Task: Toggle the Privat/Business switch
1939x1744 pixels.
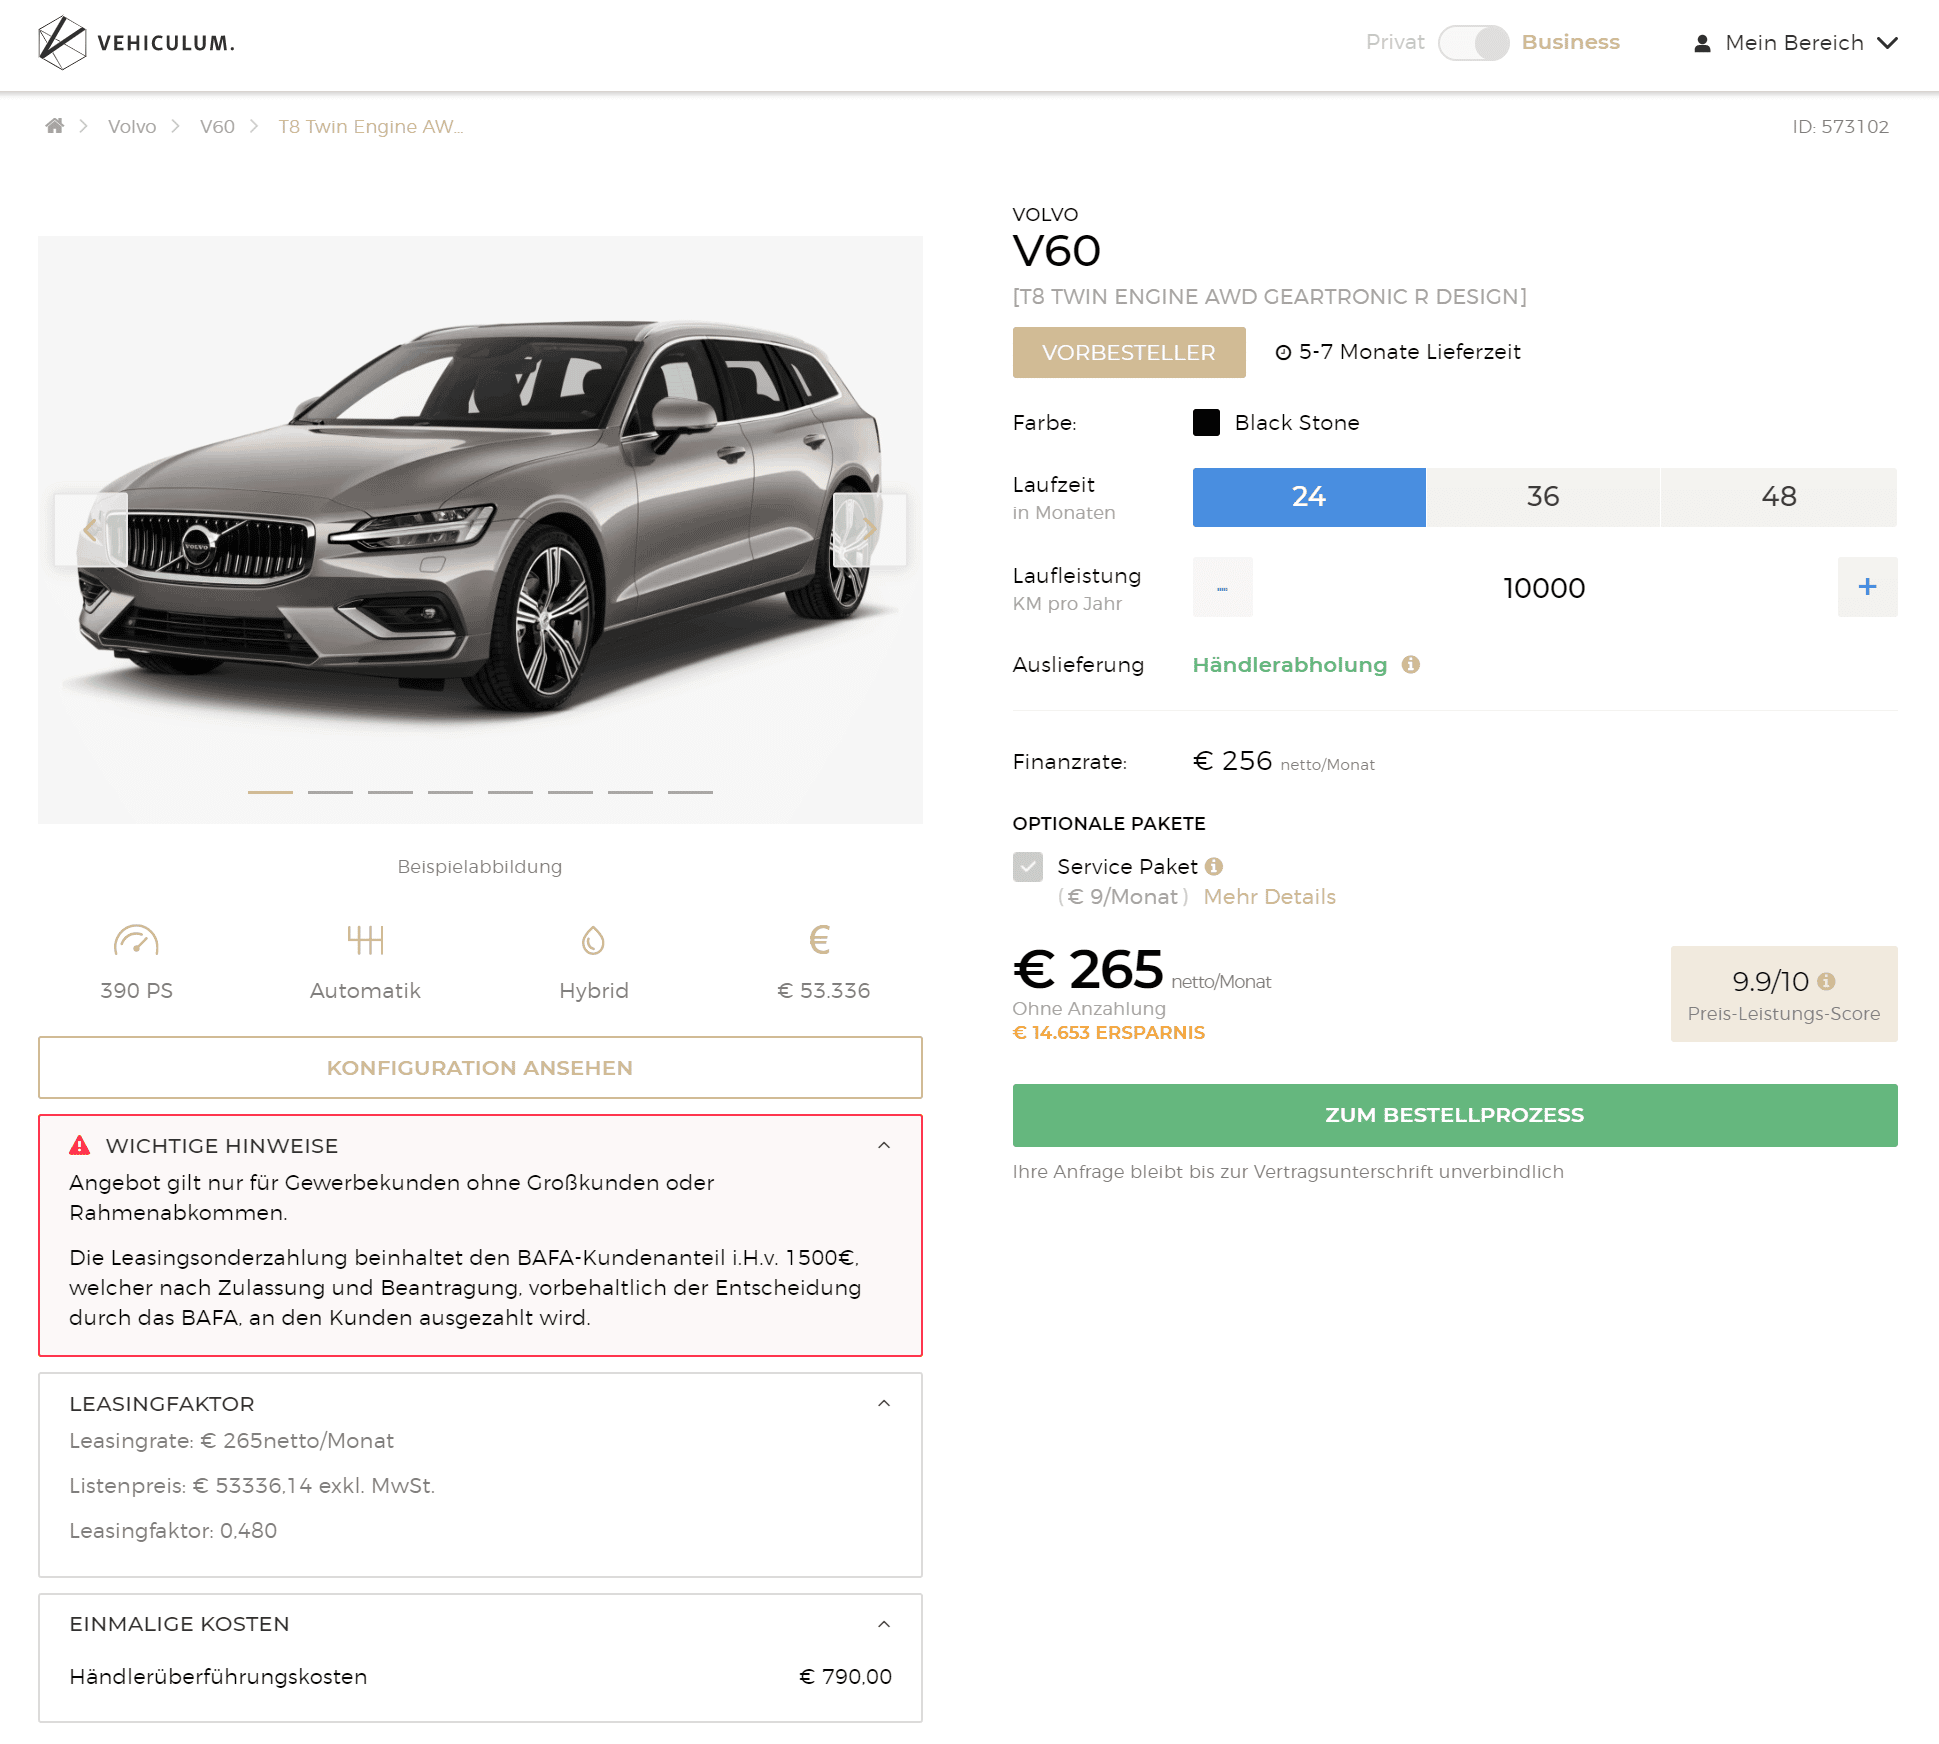Action: [1473, 43]
